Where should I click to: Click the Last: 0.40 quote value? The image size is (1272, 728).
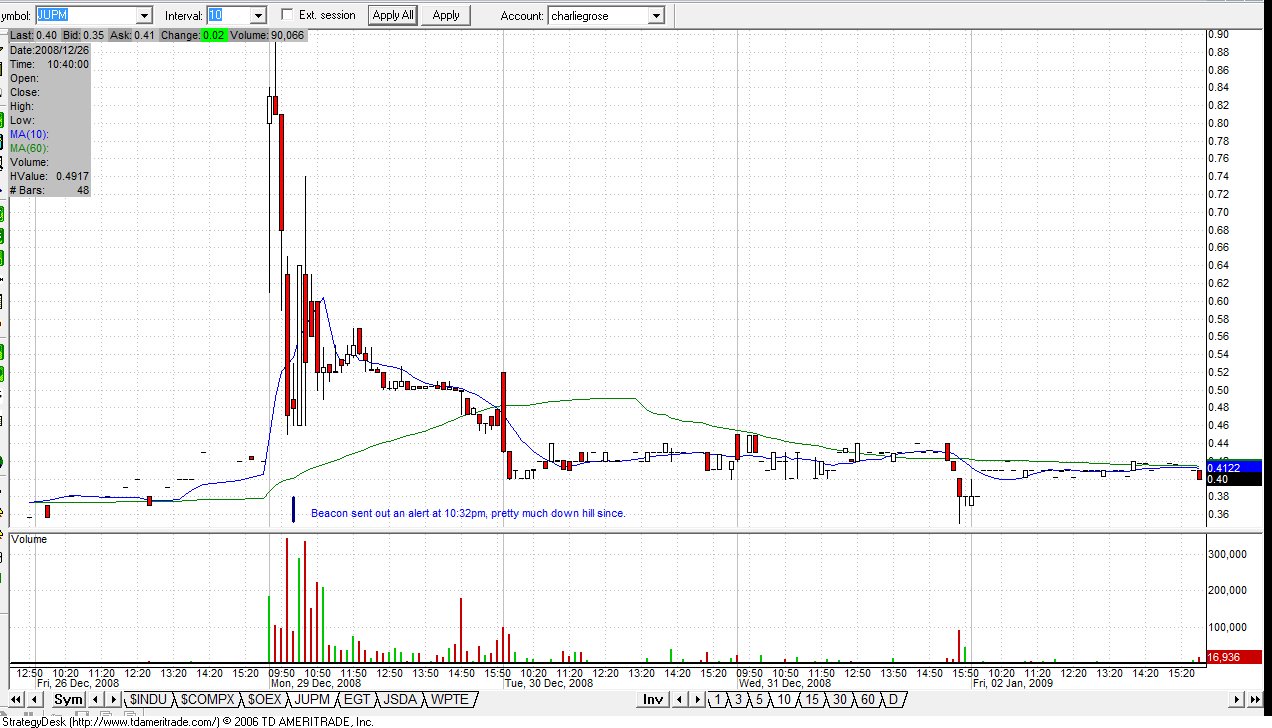[34, 36]
